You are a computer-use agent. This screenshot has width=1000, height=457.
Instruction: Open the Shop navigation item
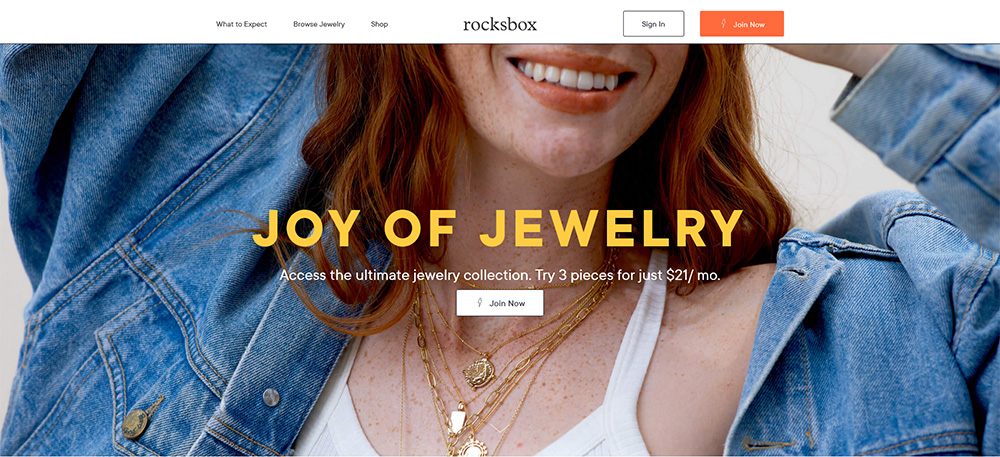pos(379,24)
